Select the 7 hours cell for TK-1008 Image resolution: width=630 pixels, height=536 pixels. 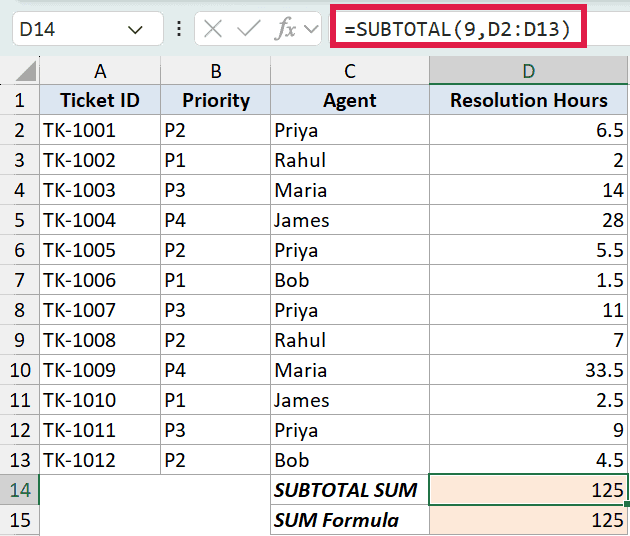(529, 340)
